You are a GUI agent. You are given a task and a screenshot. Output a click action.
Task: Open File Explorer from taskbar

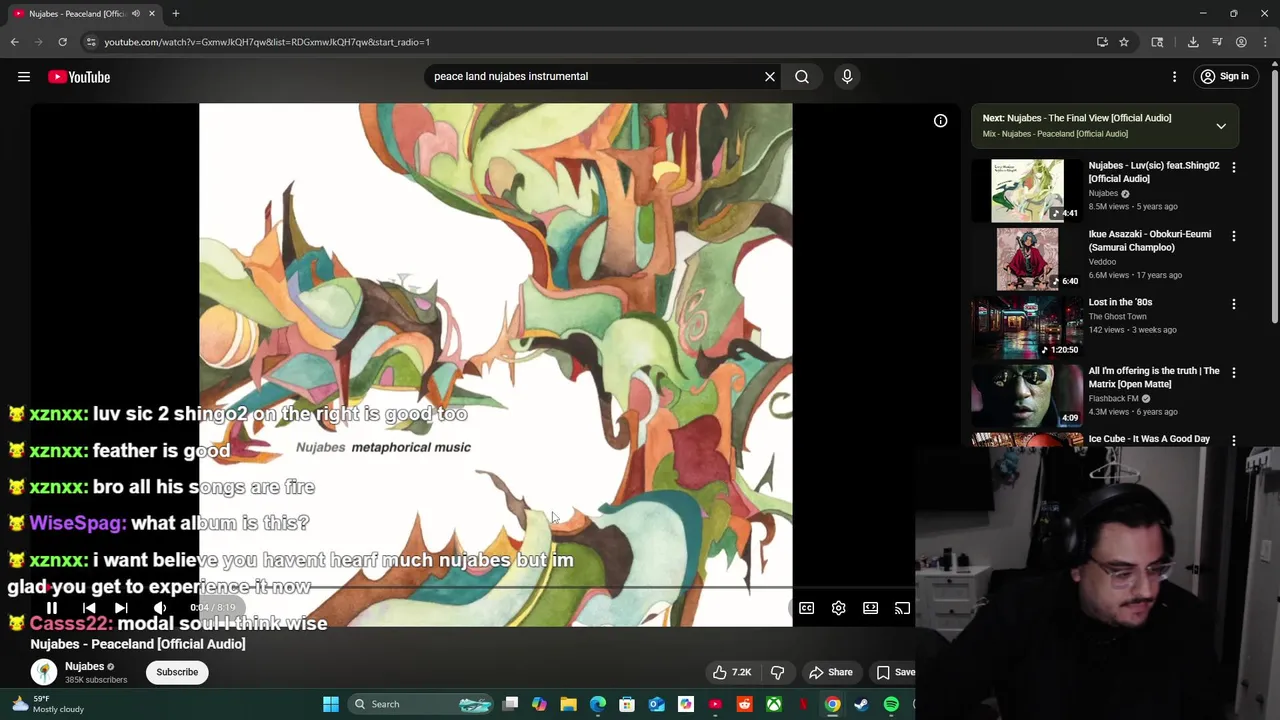click(568, 704)
